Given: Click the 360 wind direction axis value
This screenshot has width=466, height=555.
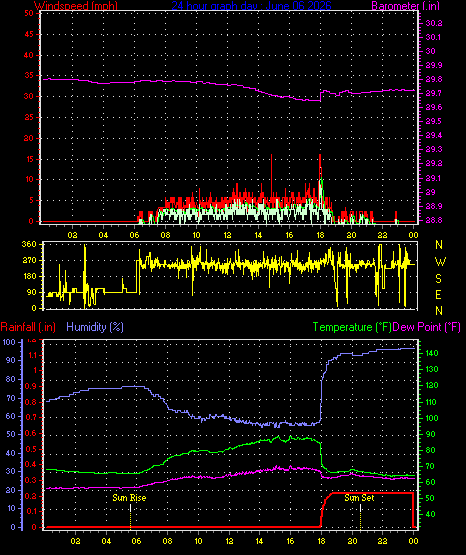Looking at the screenshot, I should (29, 244).
